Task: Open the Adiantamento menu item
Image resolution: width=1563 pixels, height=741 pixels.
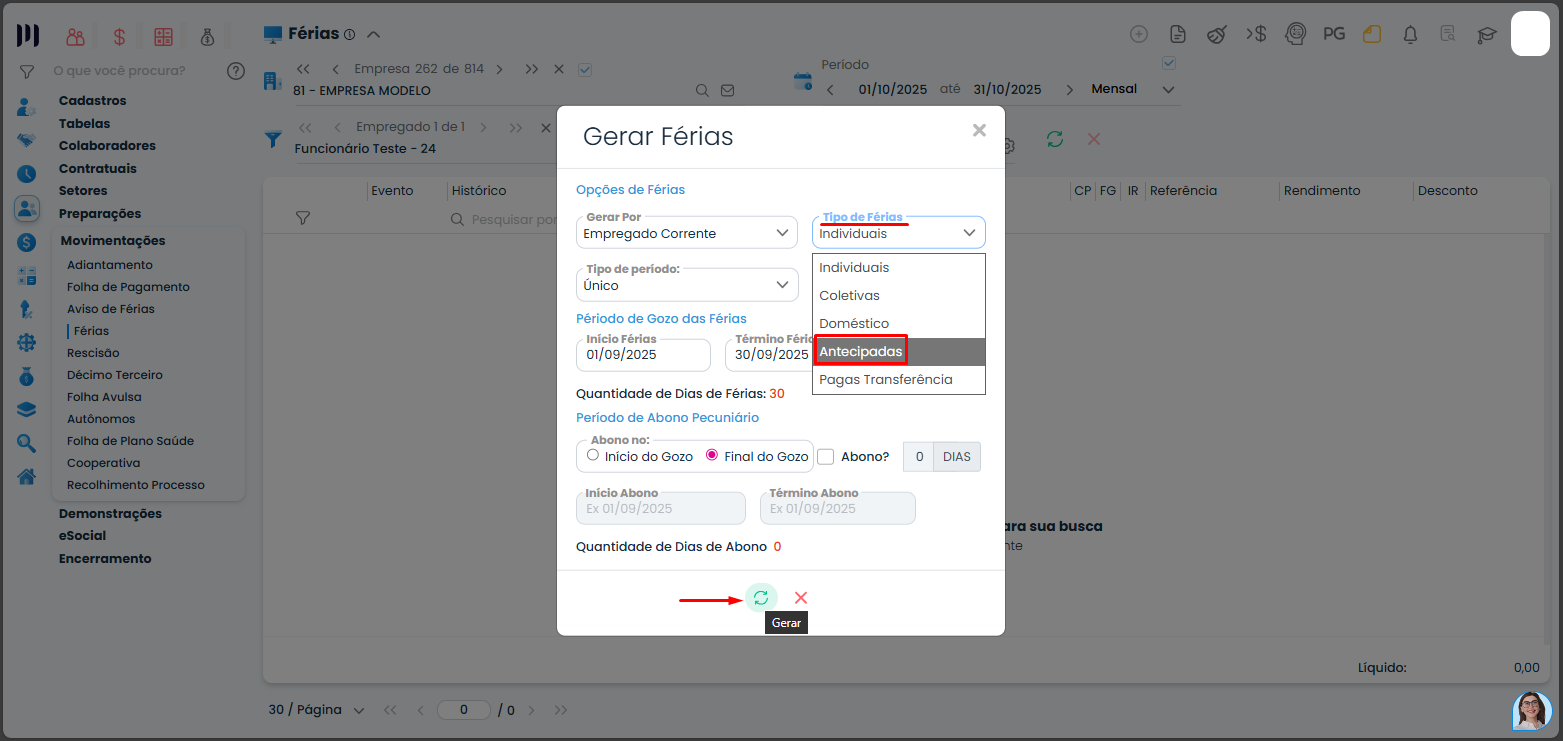Action: point(110,265)
